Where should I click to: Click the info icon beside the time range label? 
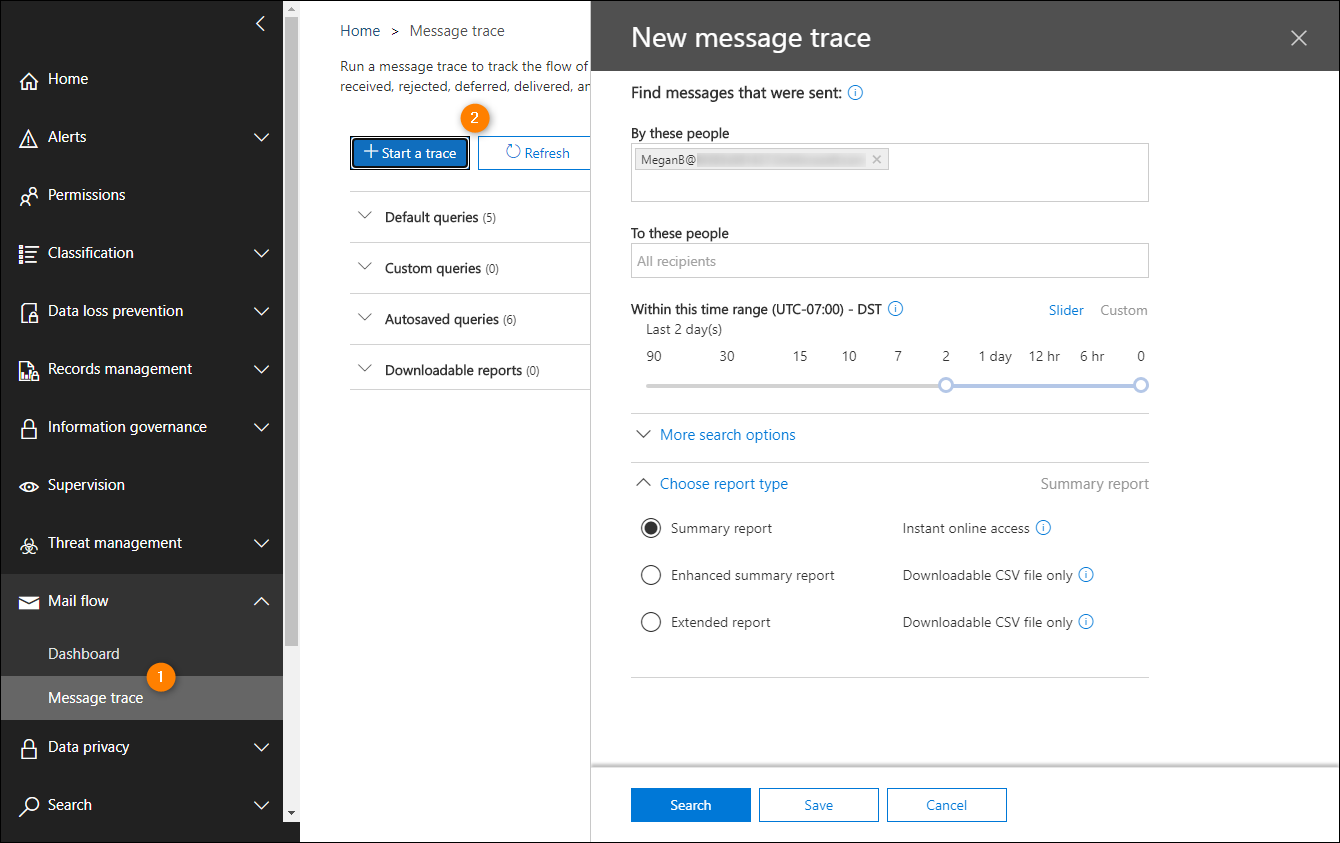click(x=895, y=308)
